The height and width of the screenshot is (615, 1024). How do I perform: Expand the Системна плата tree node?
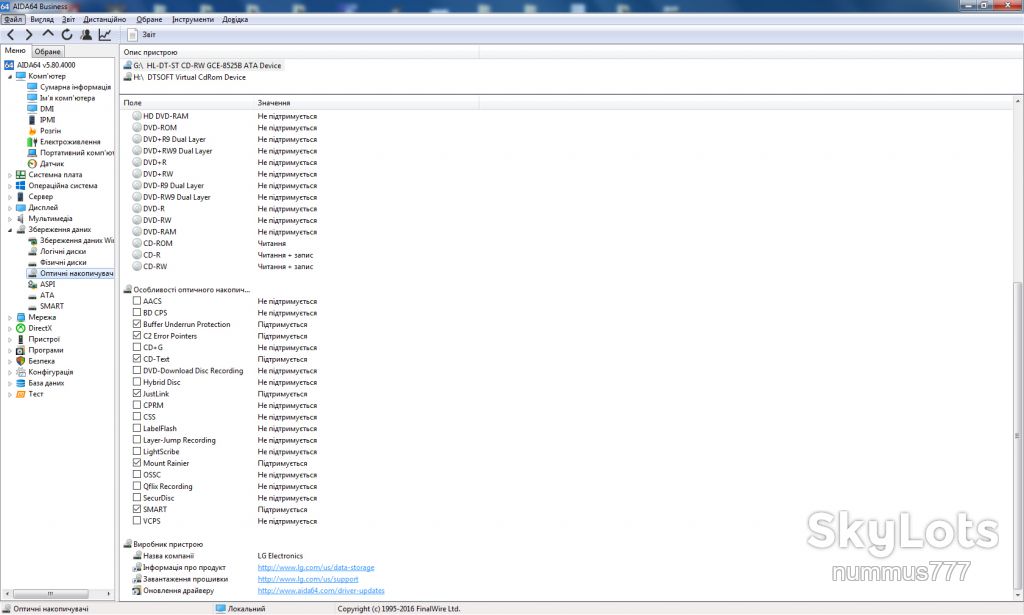10,175
